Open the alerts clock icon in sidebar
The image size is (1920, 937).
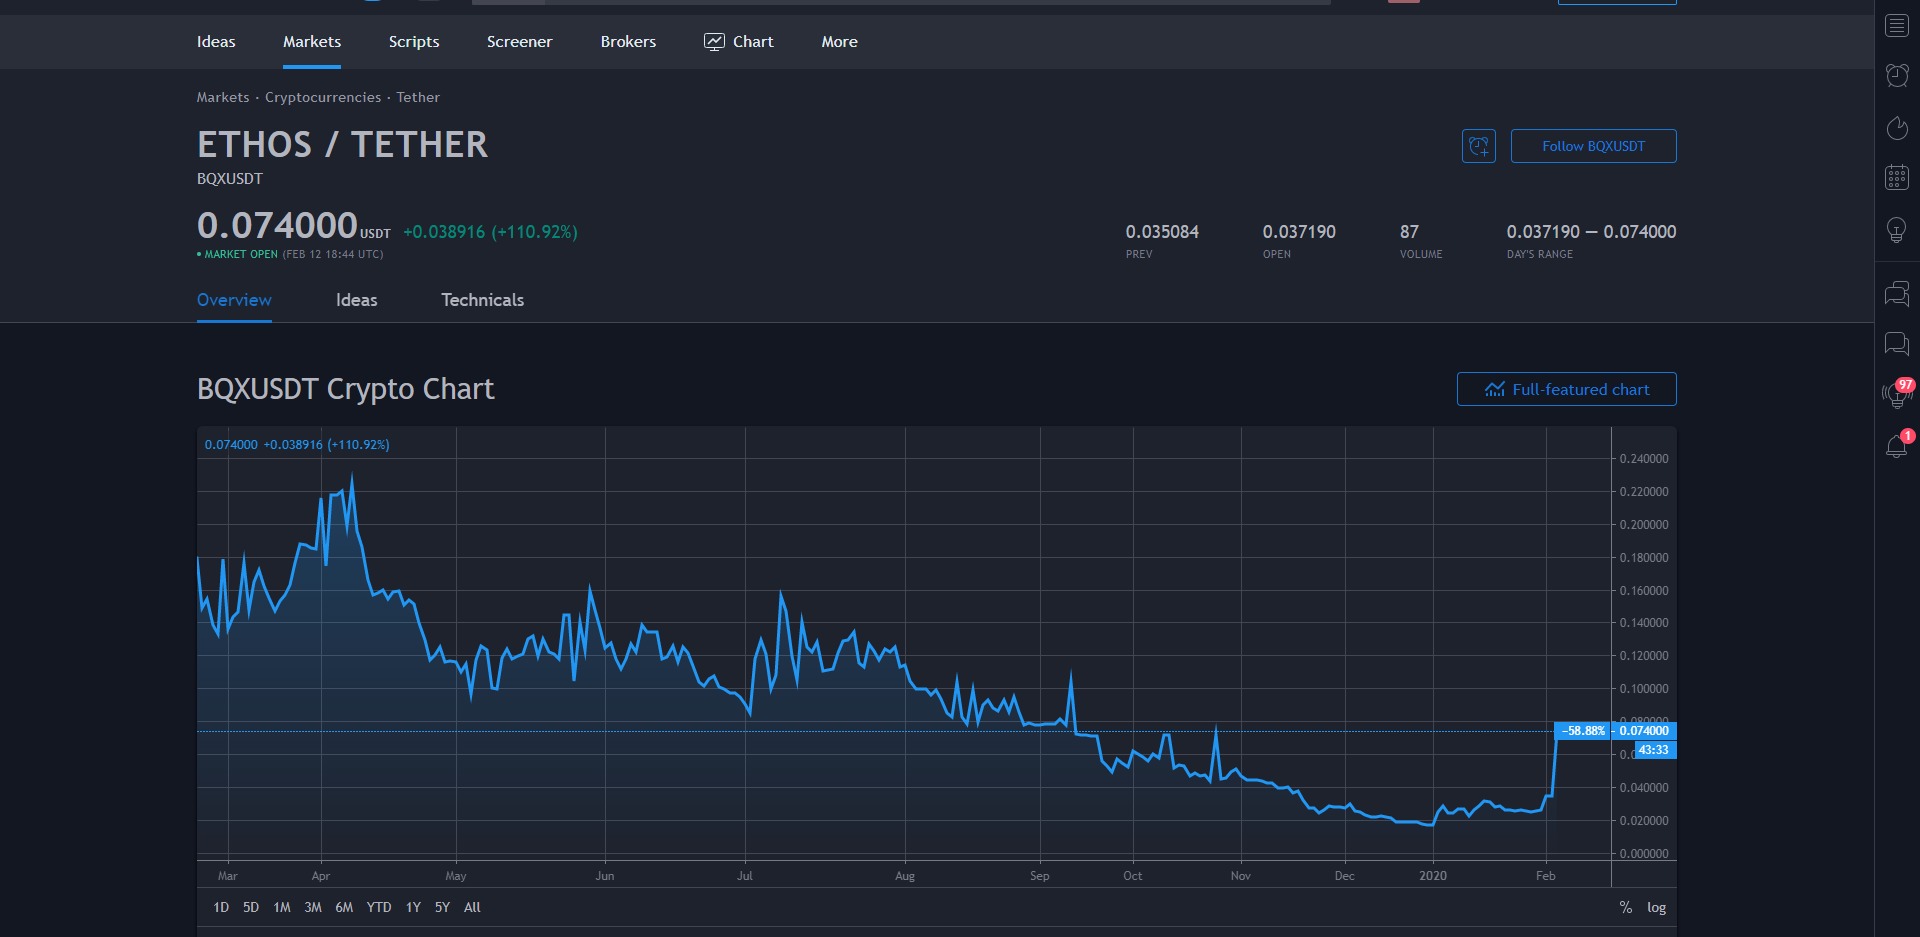[x=1897, y=75]
